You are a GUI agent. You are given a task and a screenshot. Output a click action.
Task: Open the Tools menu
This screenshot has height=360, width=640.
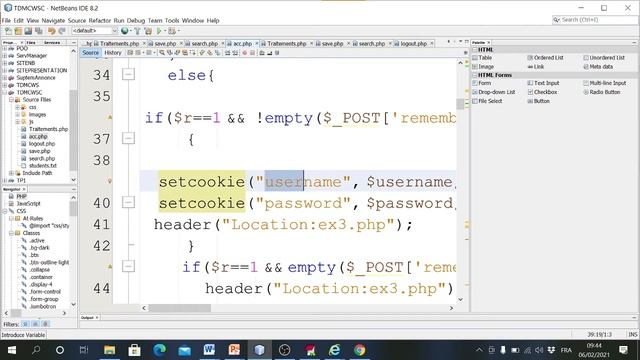172,20
